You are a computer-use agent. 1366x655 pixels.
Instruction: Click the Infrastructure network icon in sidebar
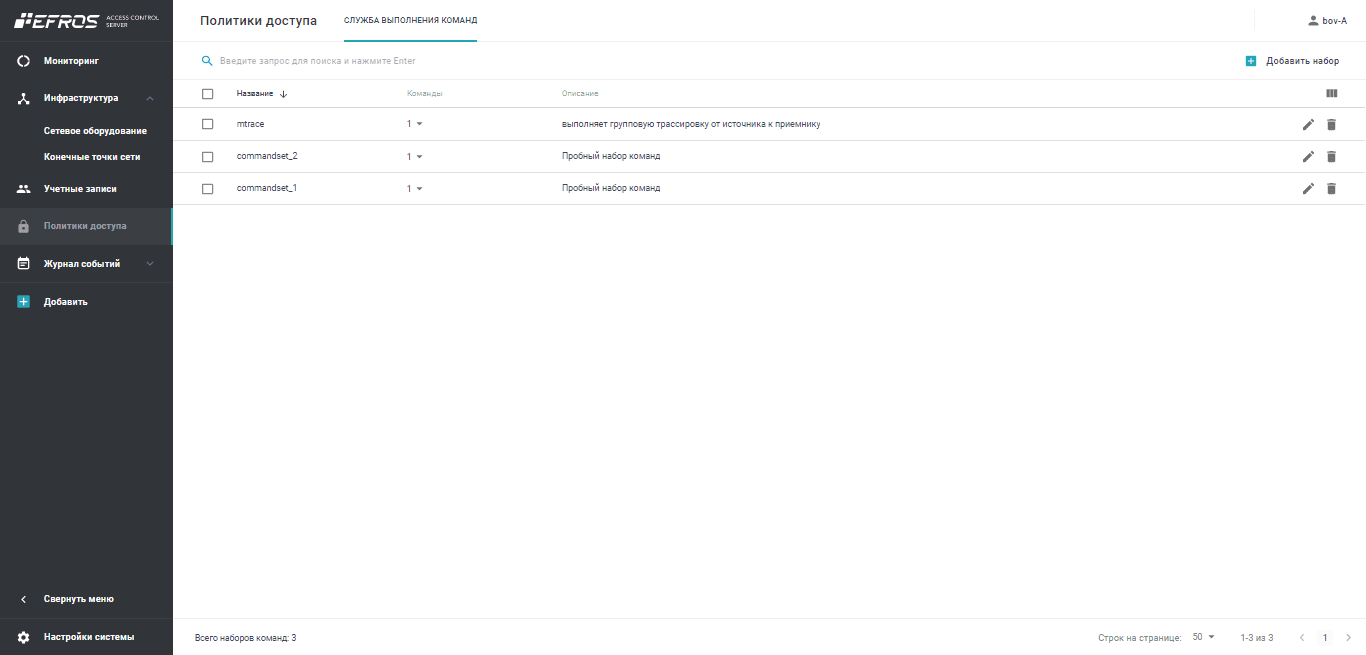click(x=24, y=98)
